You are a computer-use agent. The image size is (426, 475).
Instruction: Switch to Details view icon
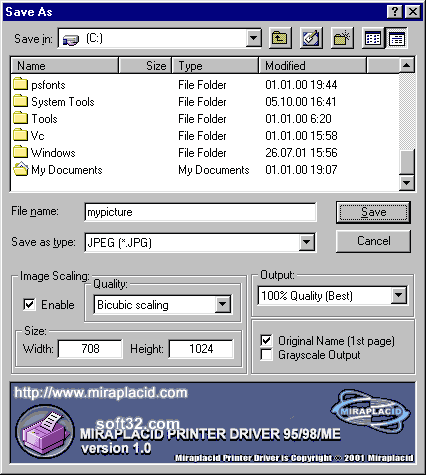[x=396, y=39]
